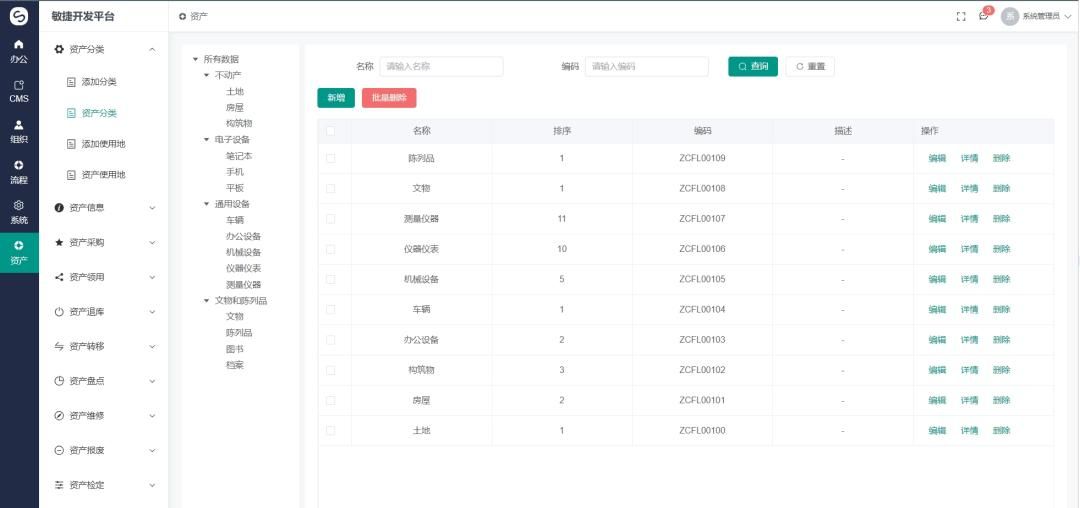Screen dimensions: 1080x508
Task: Toggle fullscreen mode icon
Action: [x=962, y=17]
